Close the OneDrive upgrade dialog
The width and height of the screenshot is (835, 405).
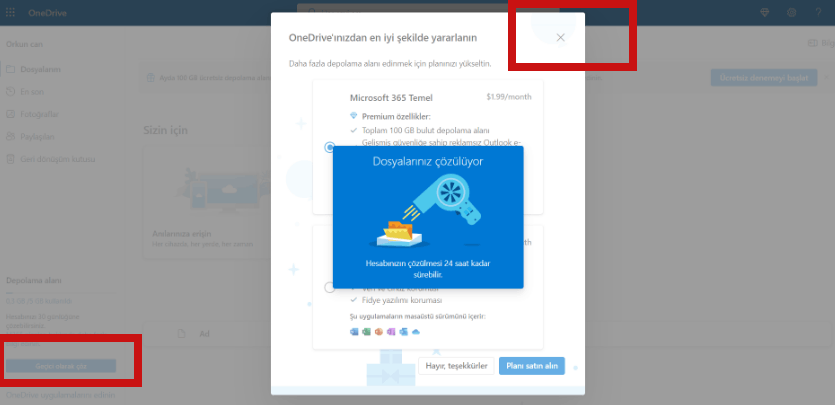pyautogui.click(x=560, y=37)
